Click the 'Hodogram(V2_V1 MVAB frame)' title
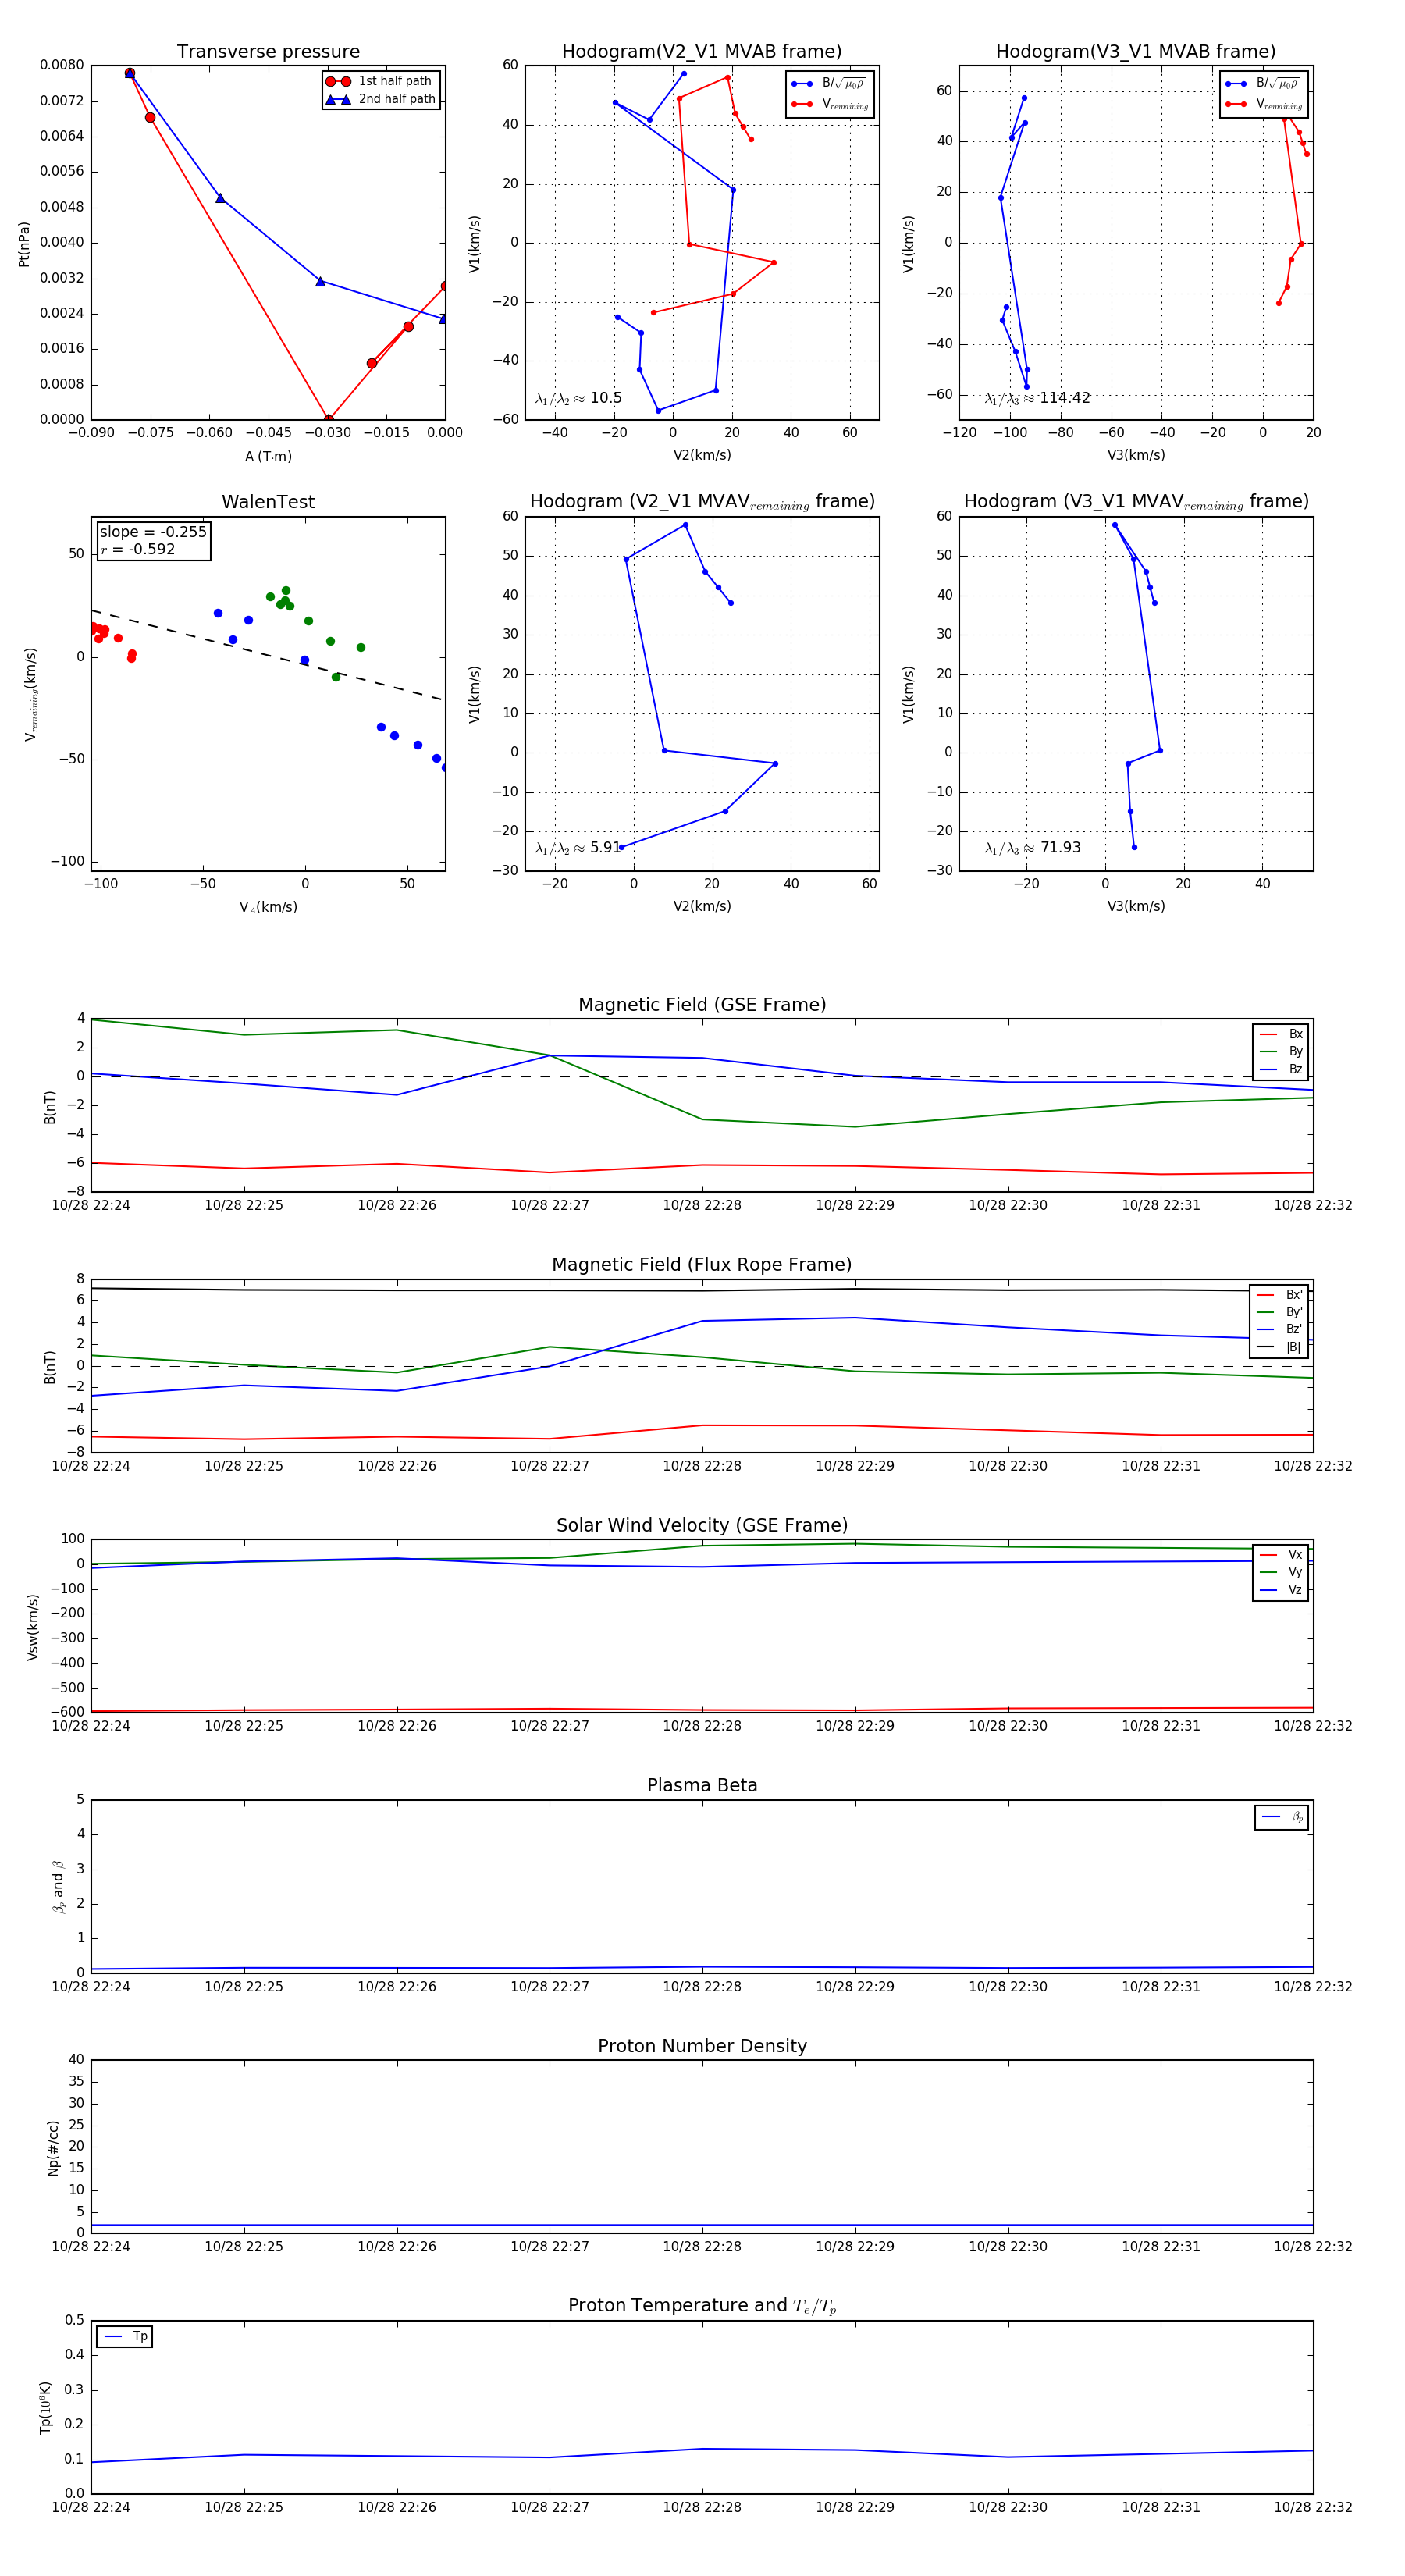1405x2576 pixels. (x=702, y=52)
